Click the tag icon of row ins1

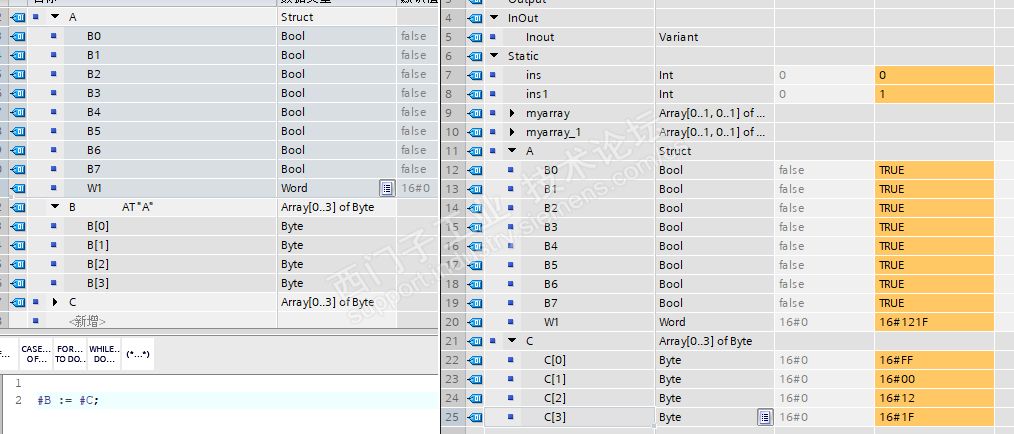pos(475,94)
